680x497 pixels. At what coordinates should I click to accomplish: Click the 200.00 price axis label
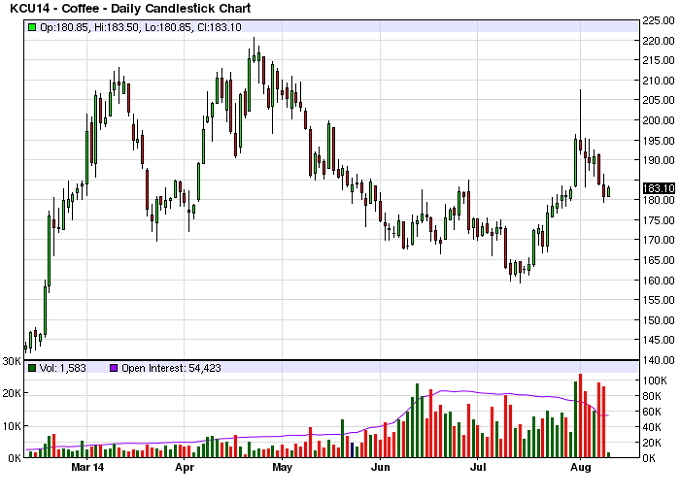point(658,121)
